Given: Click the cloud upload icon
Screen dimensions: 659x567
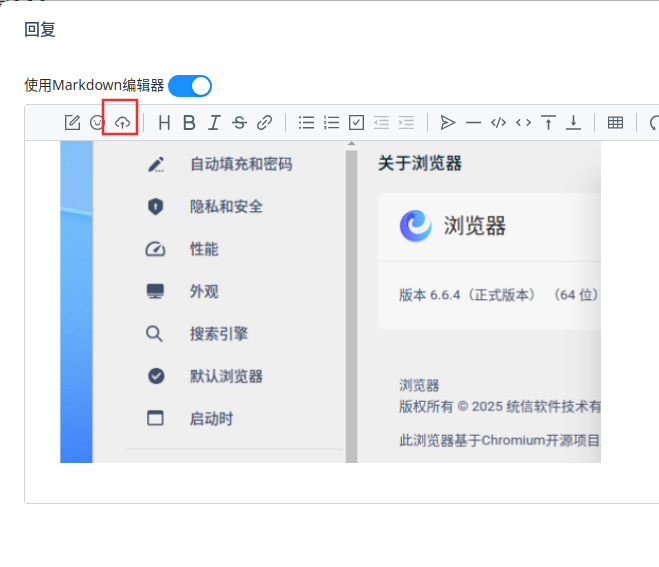Looking at the screenshot, I should click(x=122, y=123).
